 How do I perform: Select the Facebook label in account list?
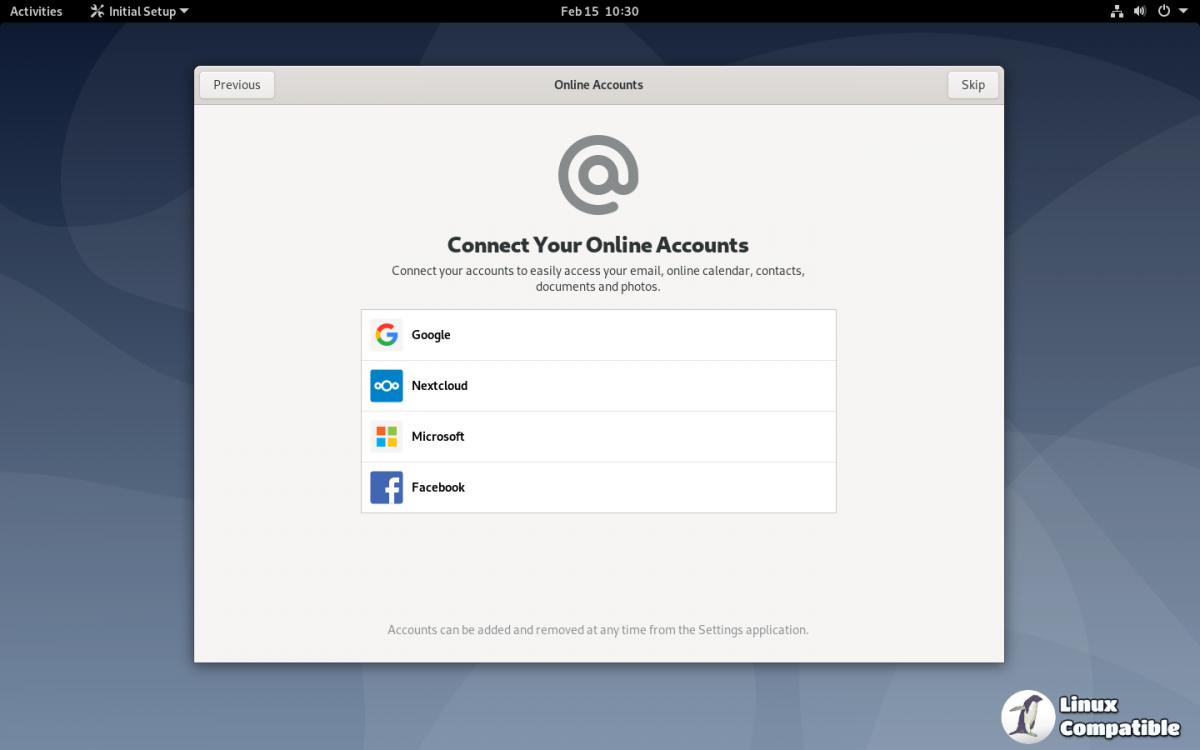pos(438,488)
